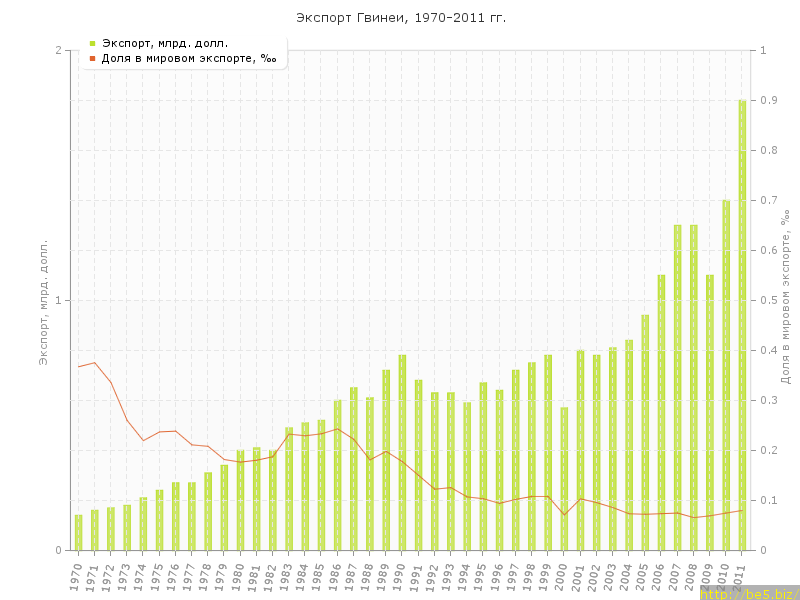This screenshot has height=600, width=800.
Task: Select the 2000 export bar
Action: pos(564,478)
